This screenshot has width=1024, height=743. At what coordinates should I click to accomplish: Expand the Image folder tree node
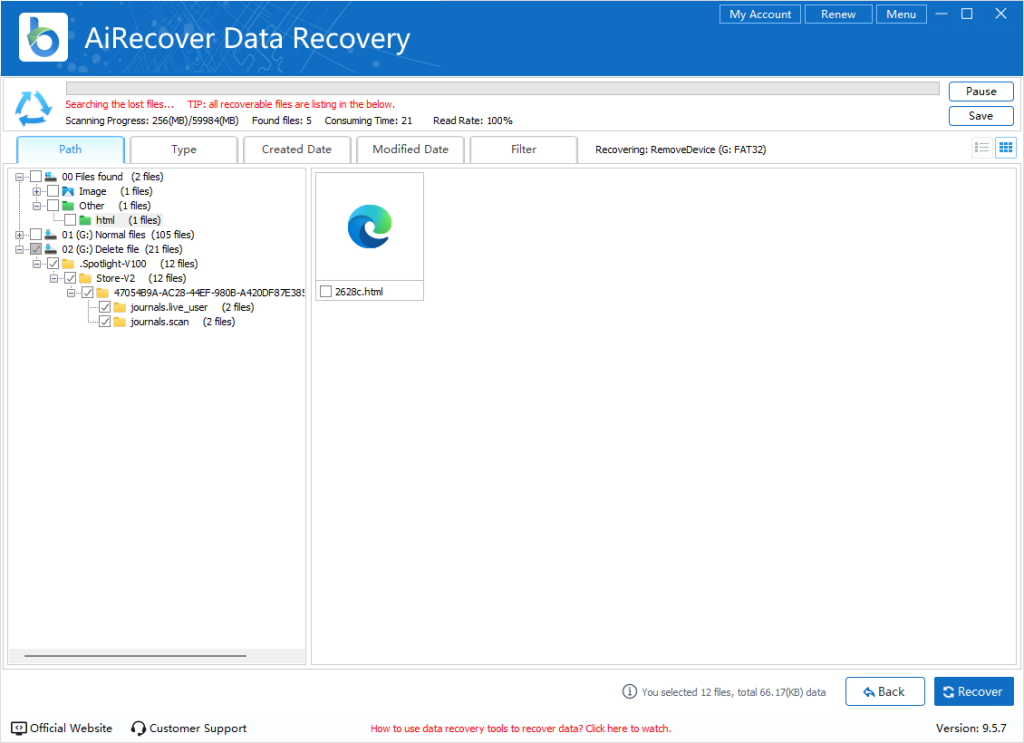coord(37,191)
